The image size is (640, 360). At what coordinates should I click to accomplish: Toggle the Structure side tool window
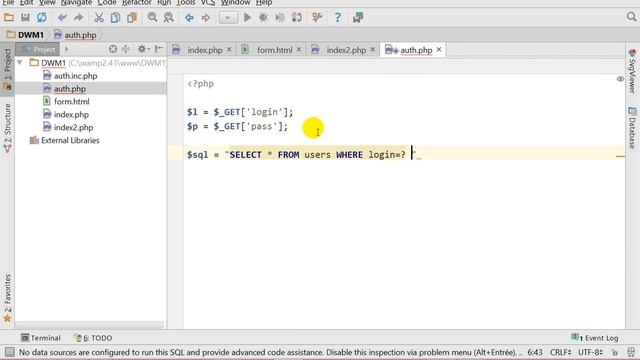coord(7,128)
